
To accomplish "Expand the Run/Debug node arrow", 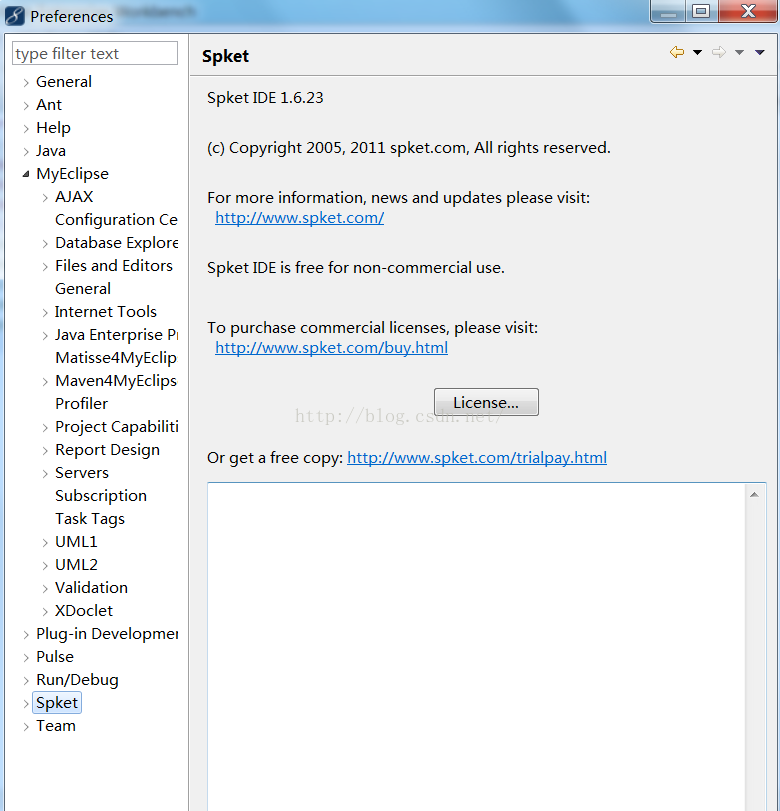I will (26, 681).
